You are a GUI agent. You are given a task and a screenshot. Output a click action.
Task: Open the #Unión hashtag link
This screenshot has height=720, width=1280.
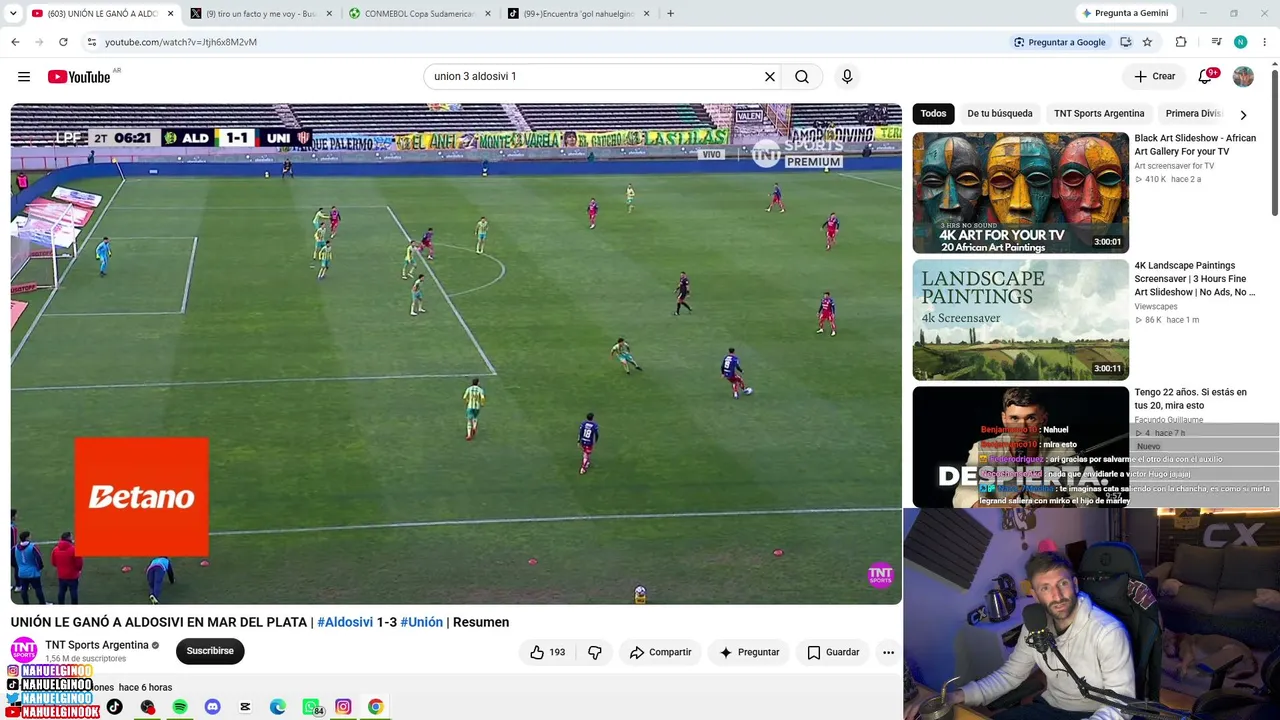click(421, 622)
